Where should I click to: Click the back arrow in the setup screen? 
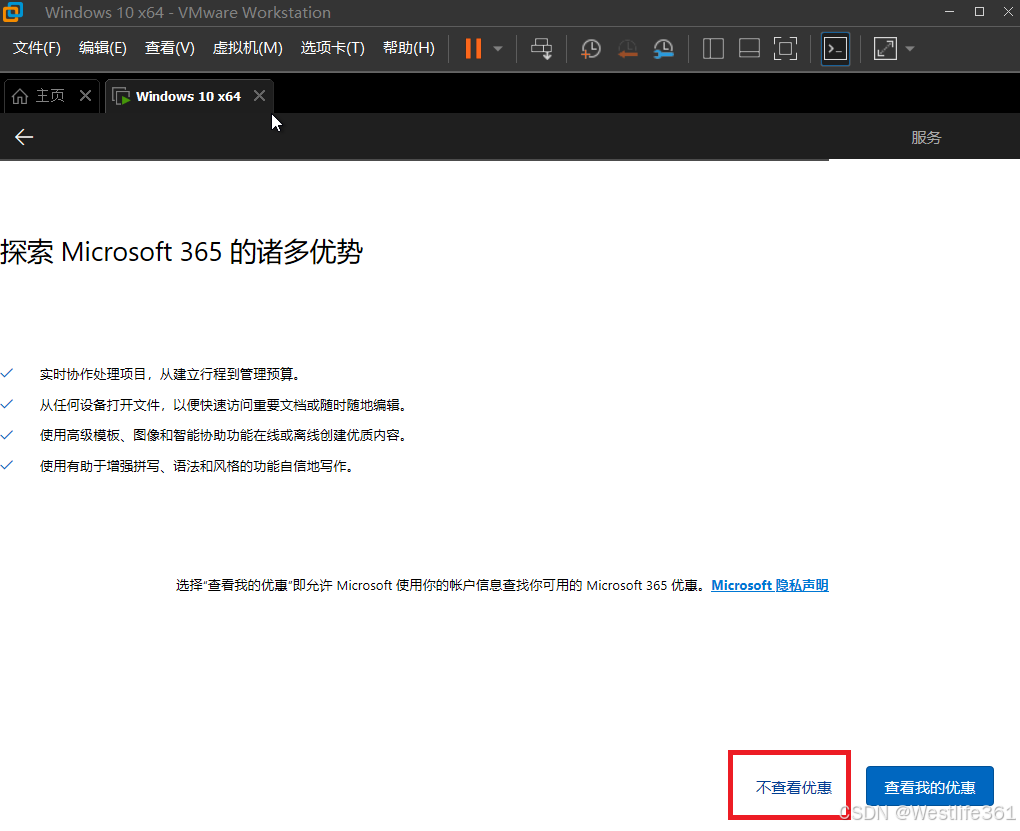tap(24, 137)
